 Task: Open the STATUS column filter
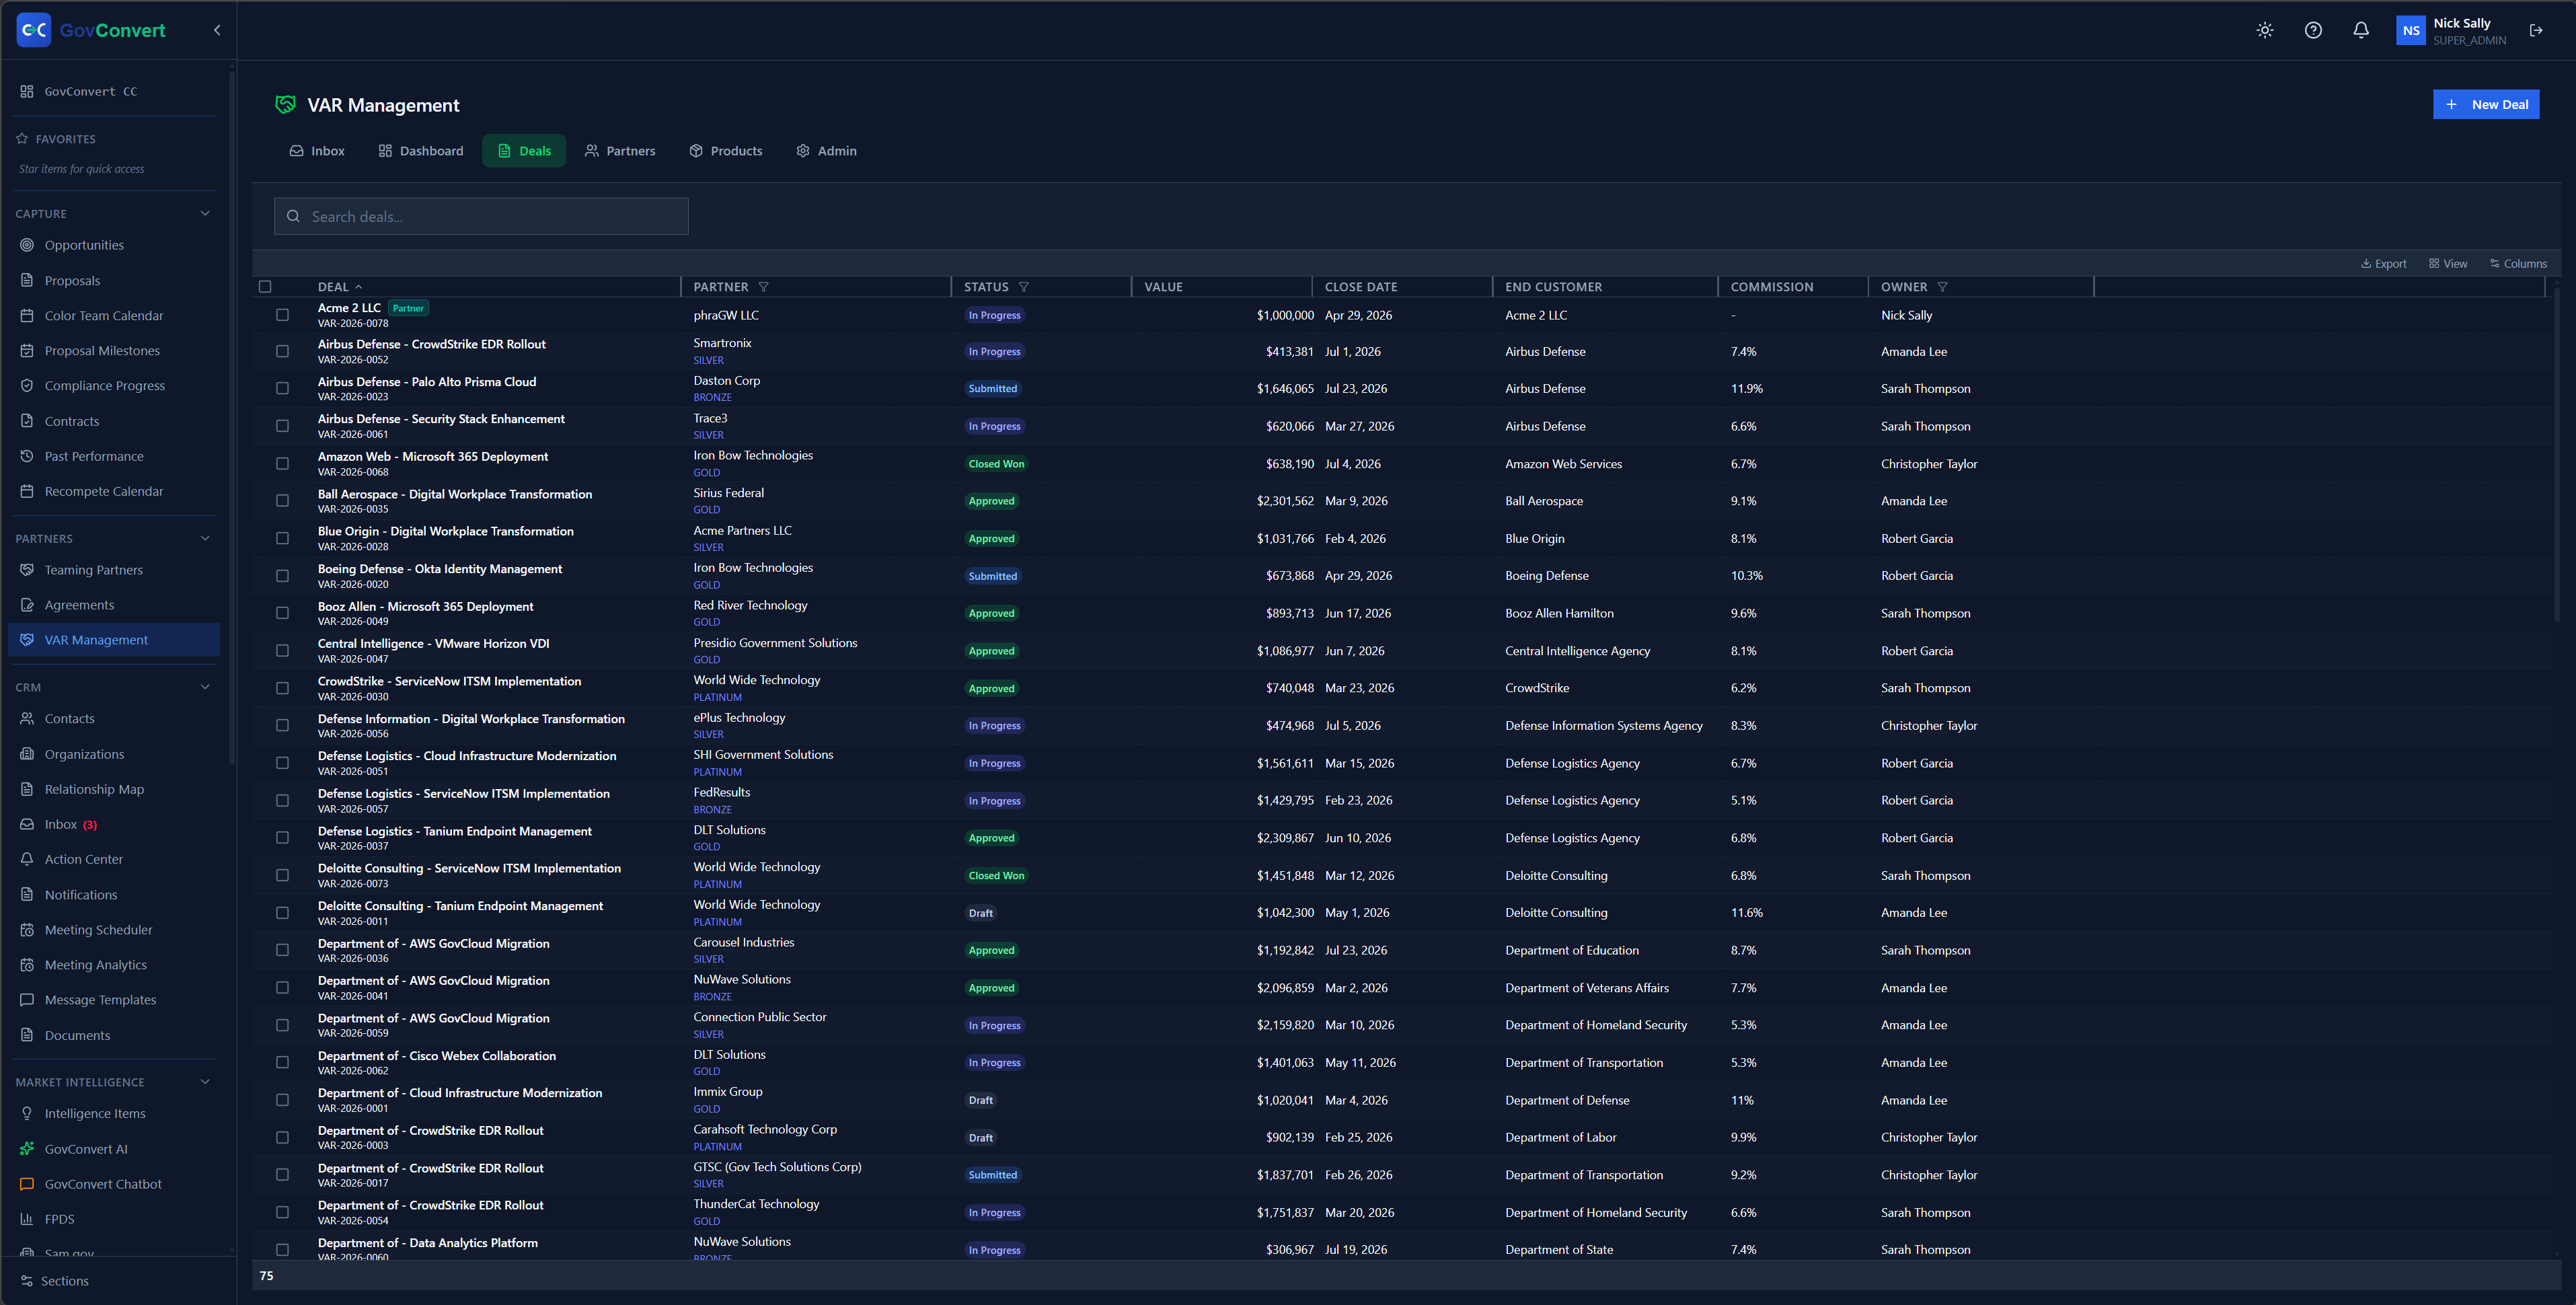(1024, 287)
